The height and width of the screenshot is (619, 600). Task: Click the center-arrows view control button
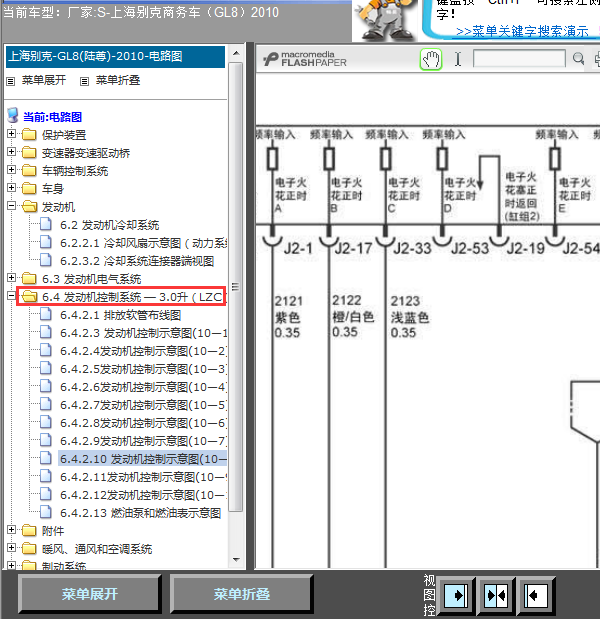point(496,595)
